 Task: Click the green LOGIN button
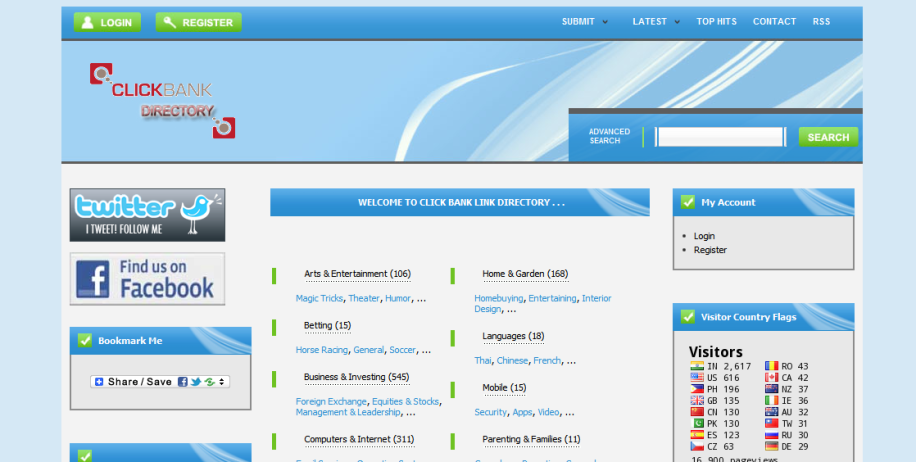(x=107, y=22)
